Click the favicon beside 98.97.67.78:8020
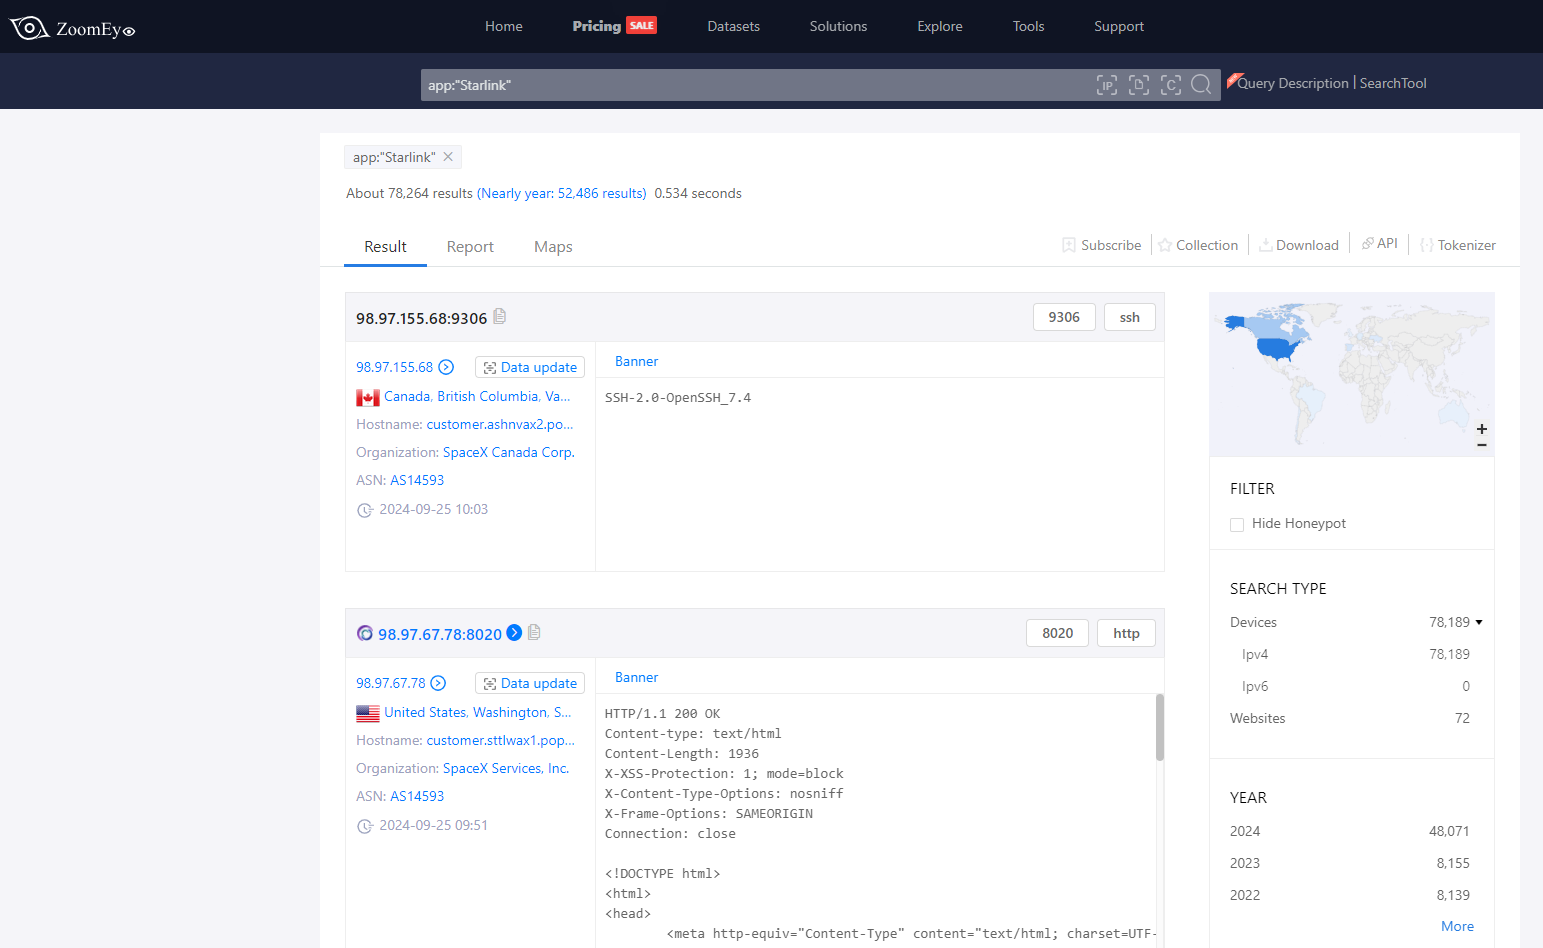This screenshot has height=948, width=1543. click(365, 633)
